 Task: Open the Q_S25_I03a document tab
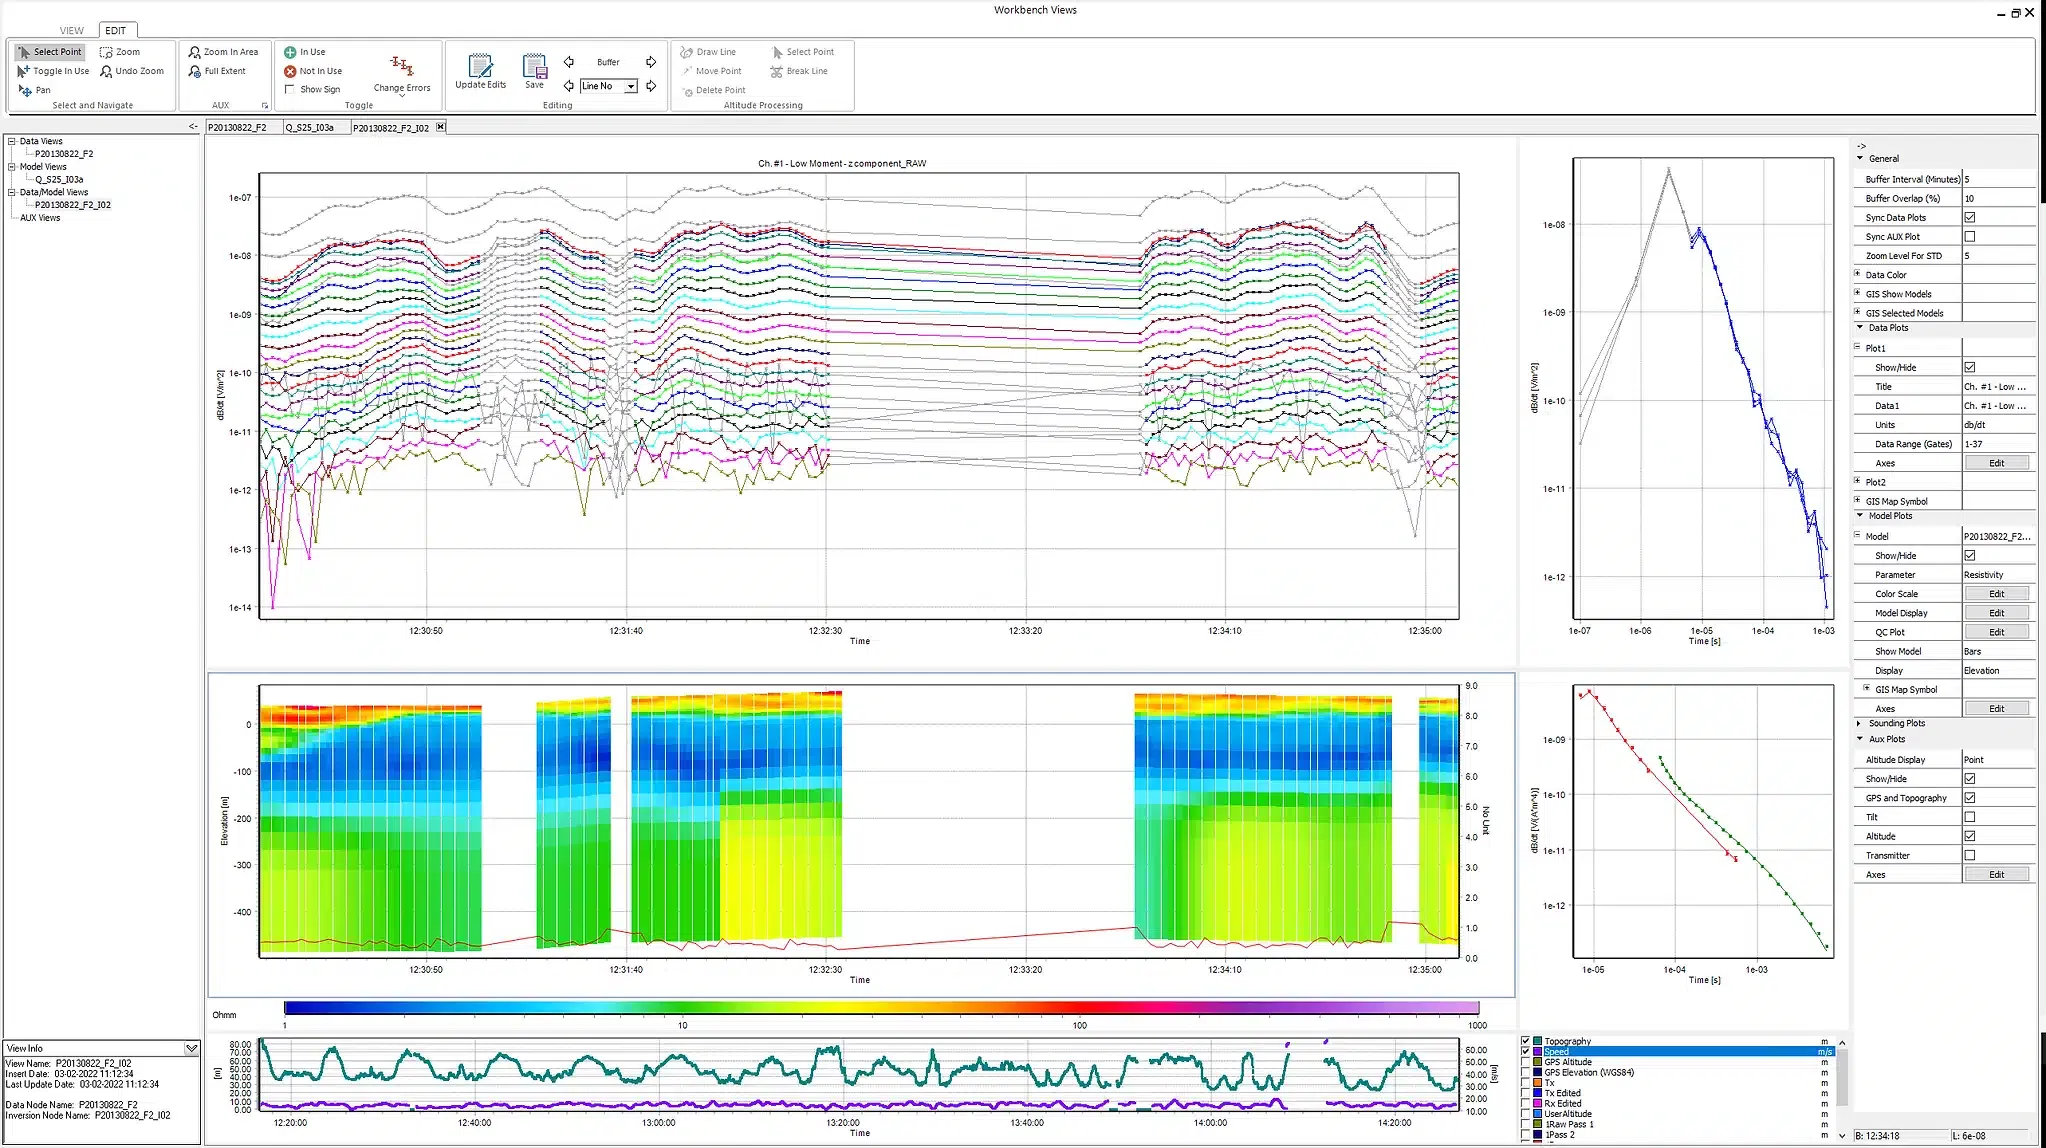pyautogui.click(x=310, y=128)
